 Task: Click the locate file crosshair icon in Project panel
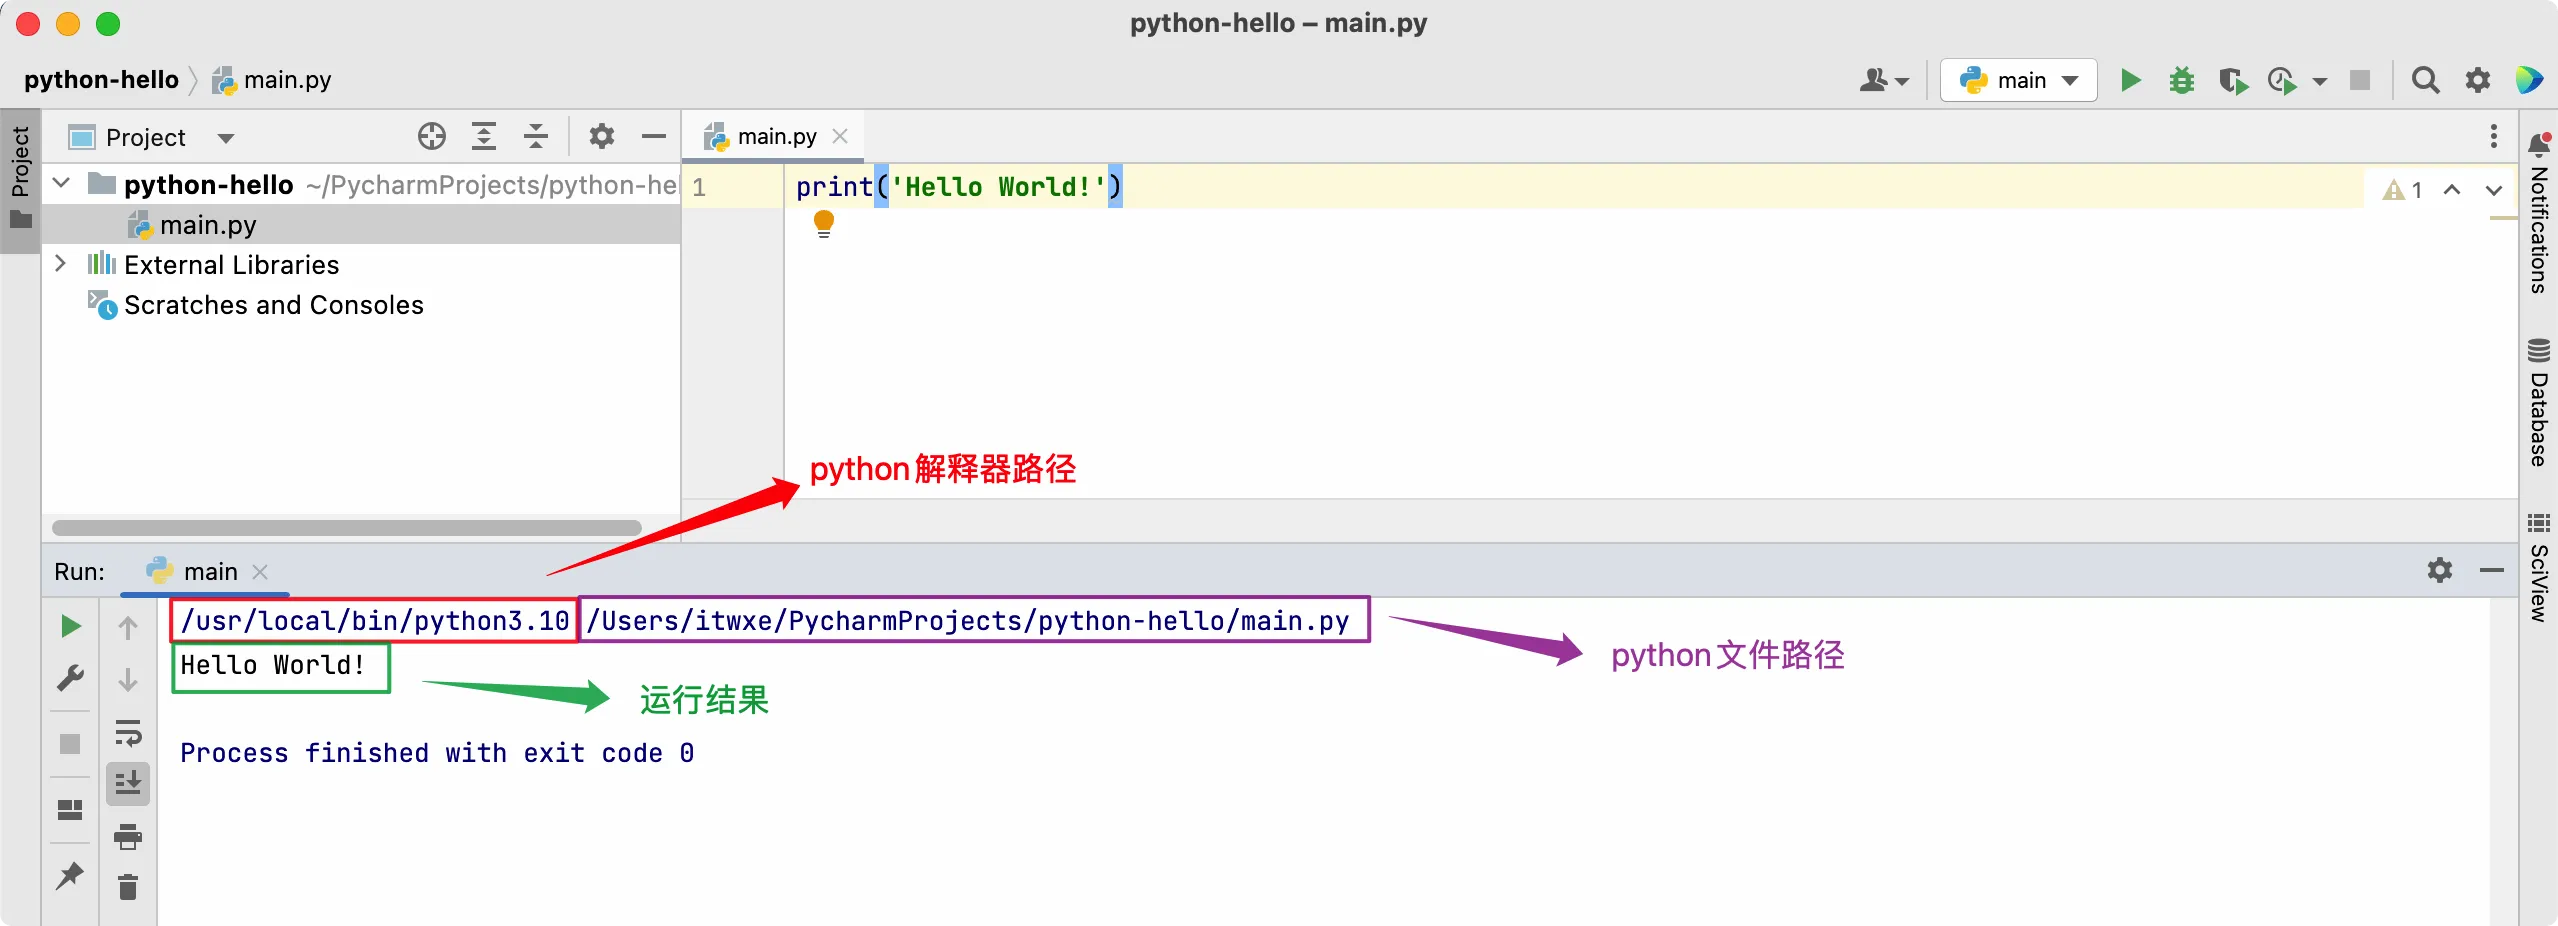pyautogui.click(x=432, y=136)
